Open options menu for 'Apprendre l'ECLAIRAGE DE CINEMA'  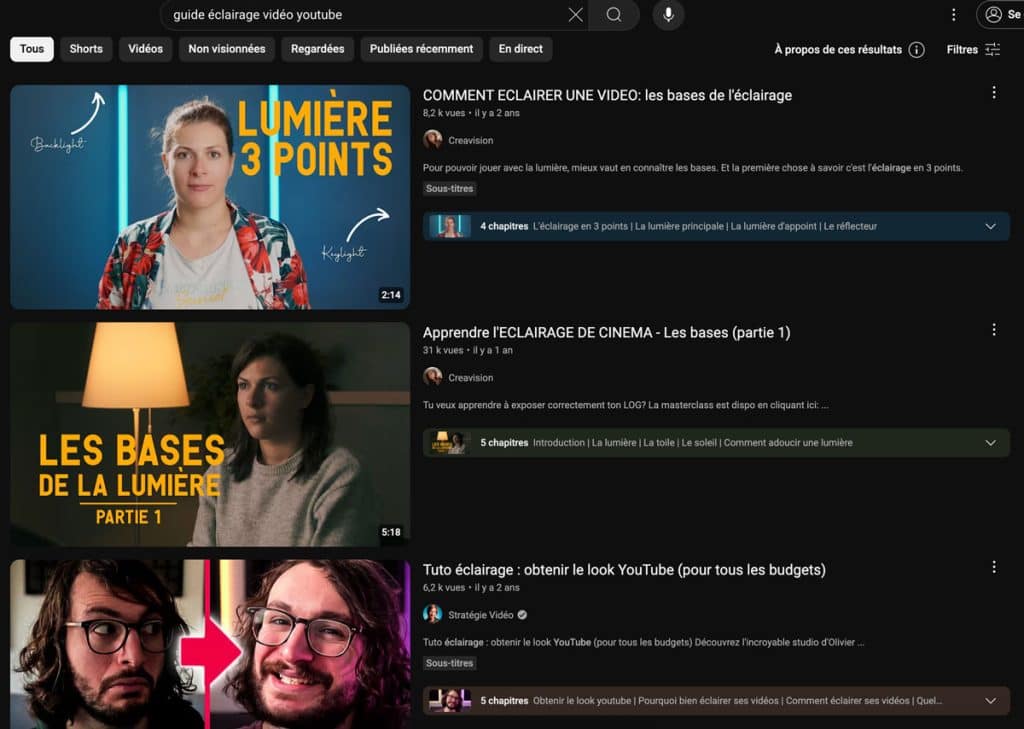(x=993, y=330)
